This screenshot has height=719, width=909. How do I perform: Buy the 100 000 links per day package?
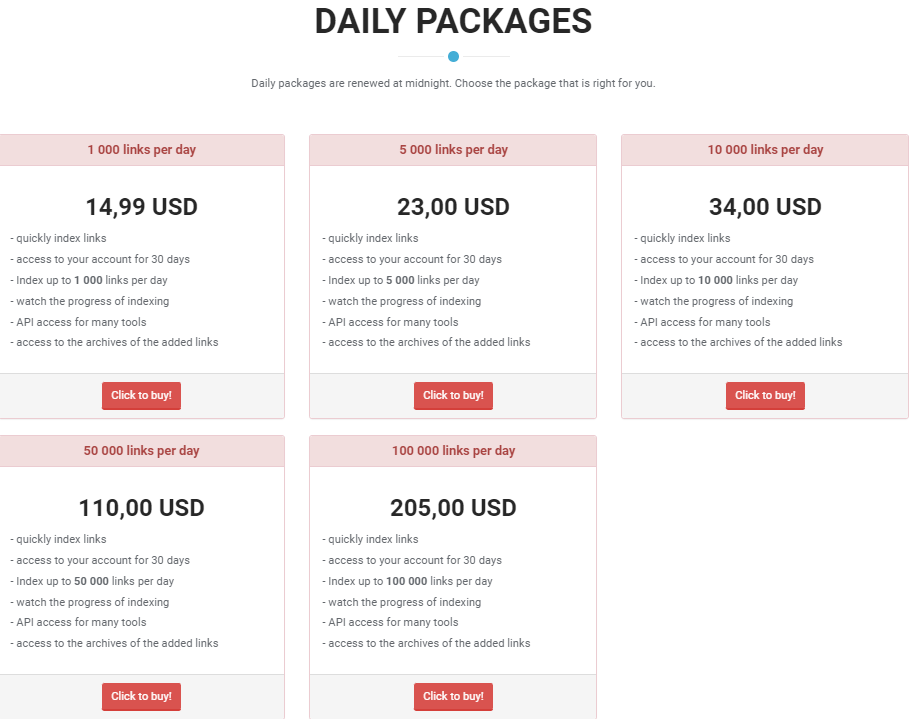tap(453, 696)
